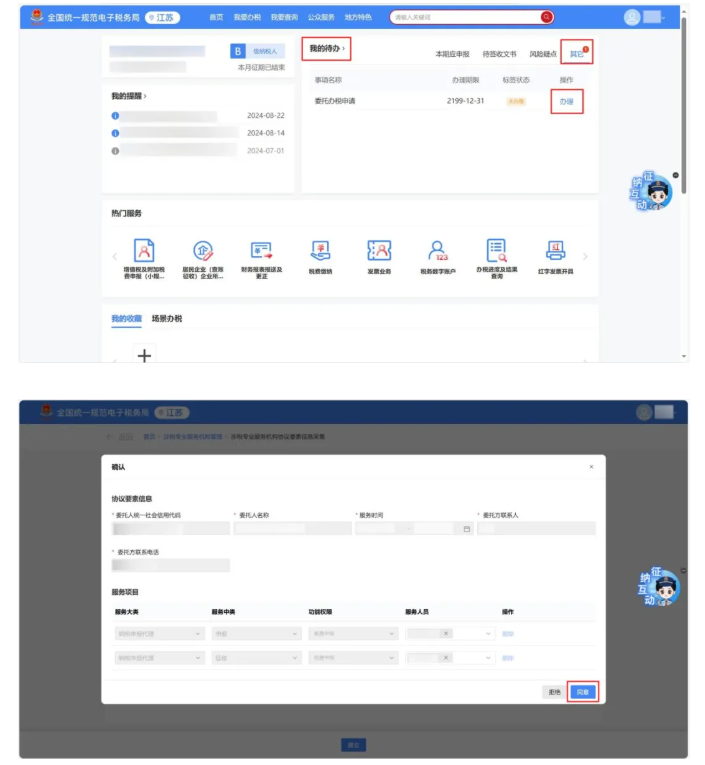Click the 同意 button in the confirmation dialog
This screenshot has height=765, width=705.
[x=583, y=691]
